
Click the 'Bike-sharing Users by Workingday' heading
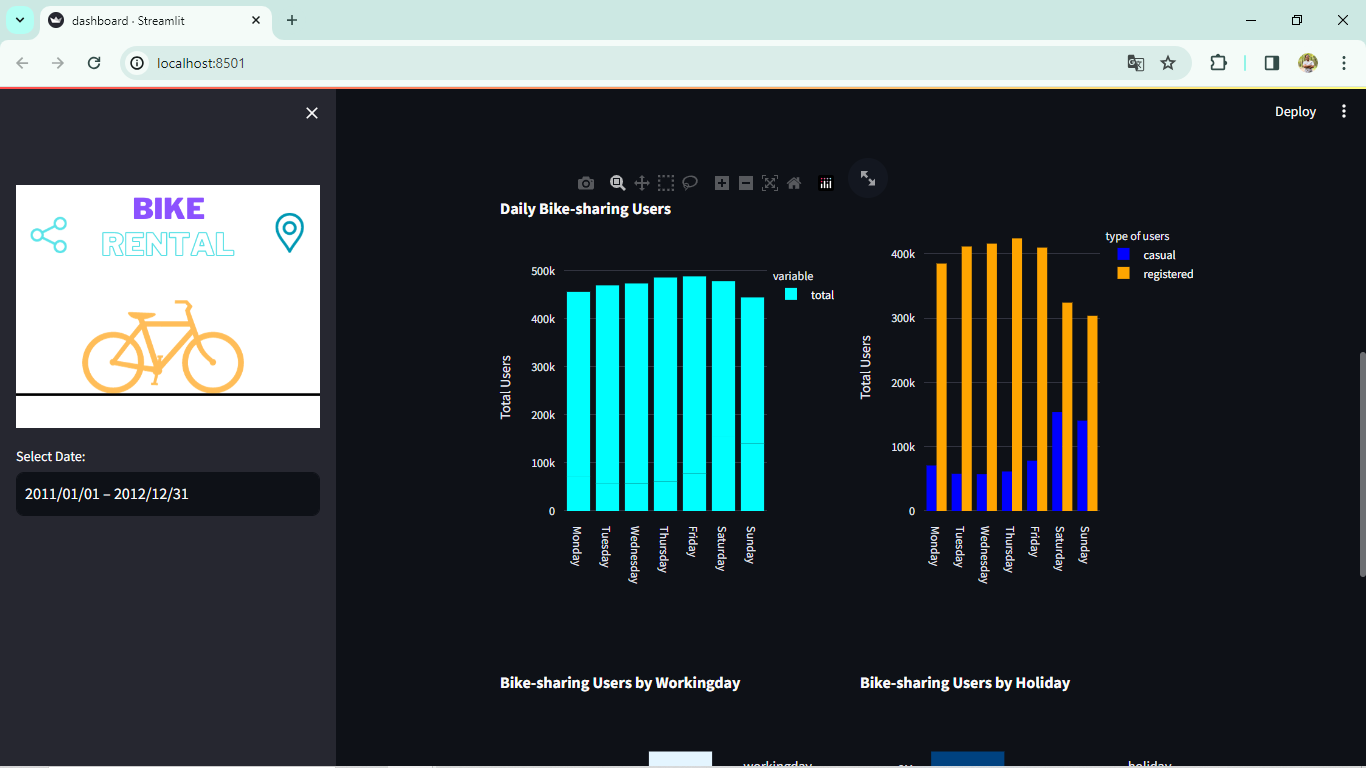coord(620,683)
